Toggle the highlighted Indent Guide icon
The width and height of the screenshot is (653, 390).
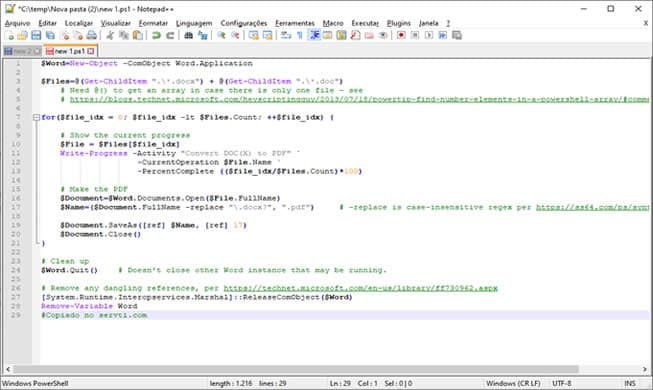point(314,35)
